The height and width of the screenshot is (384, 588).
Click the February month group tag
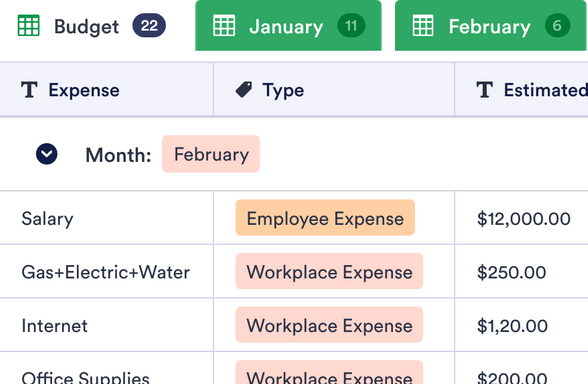coord(211,154)
